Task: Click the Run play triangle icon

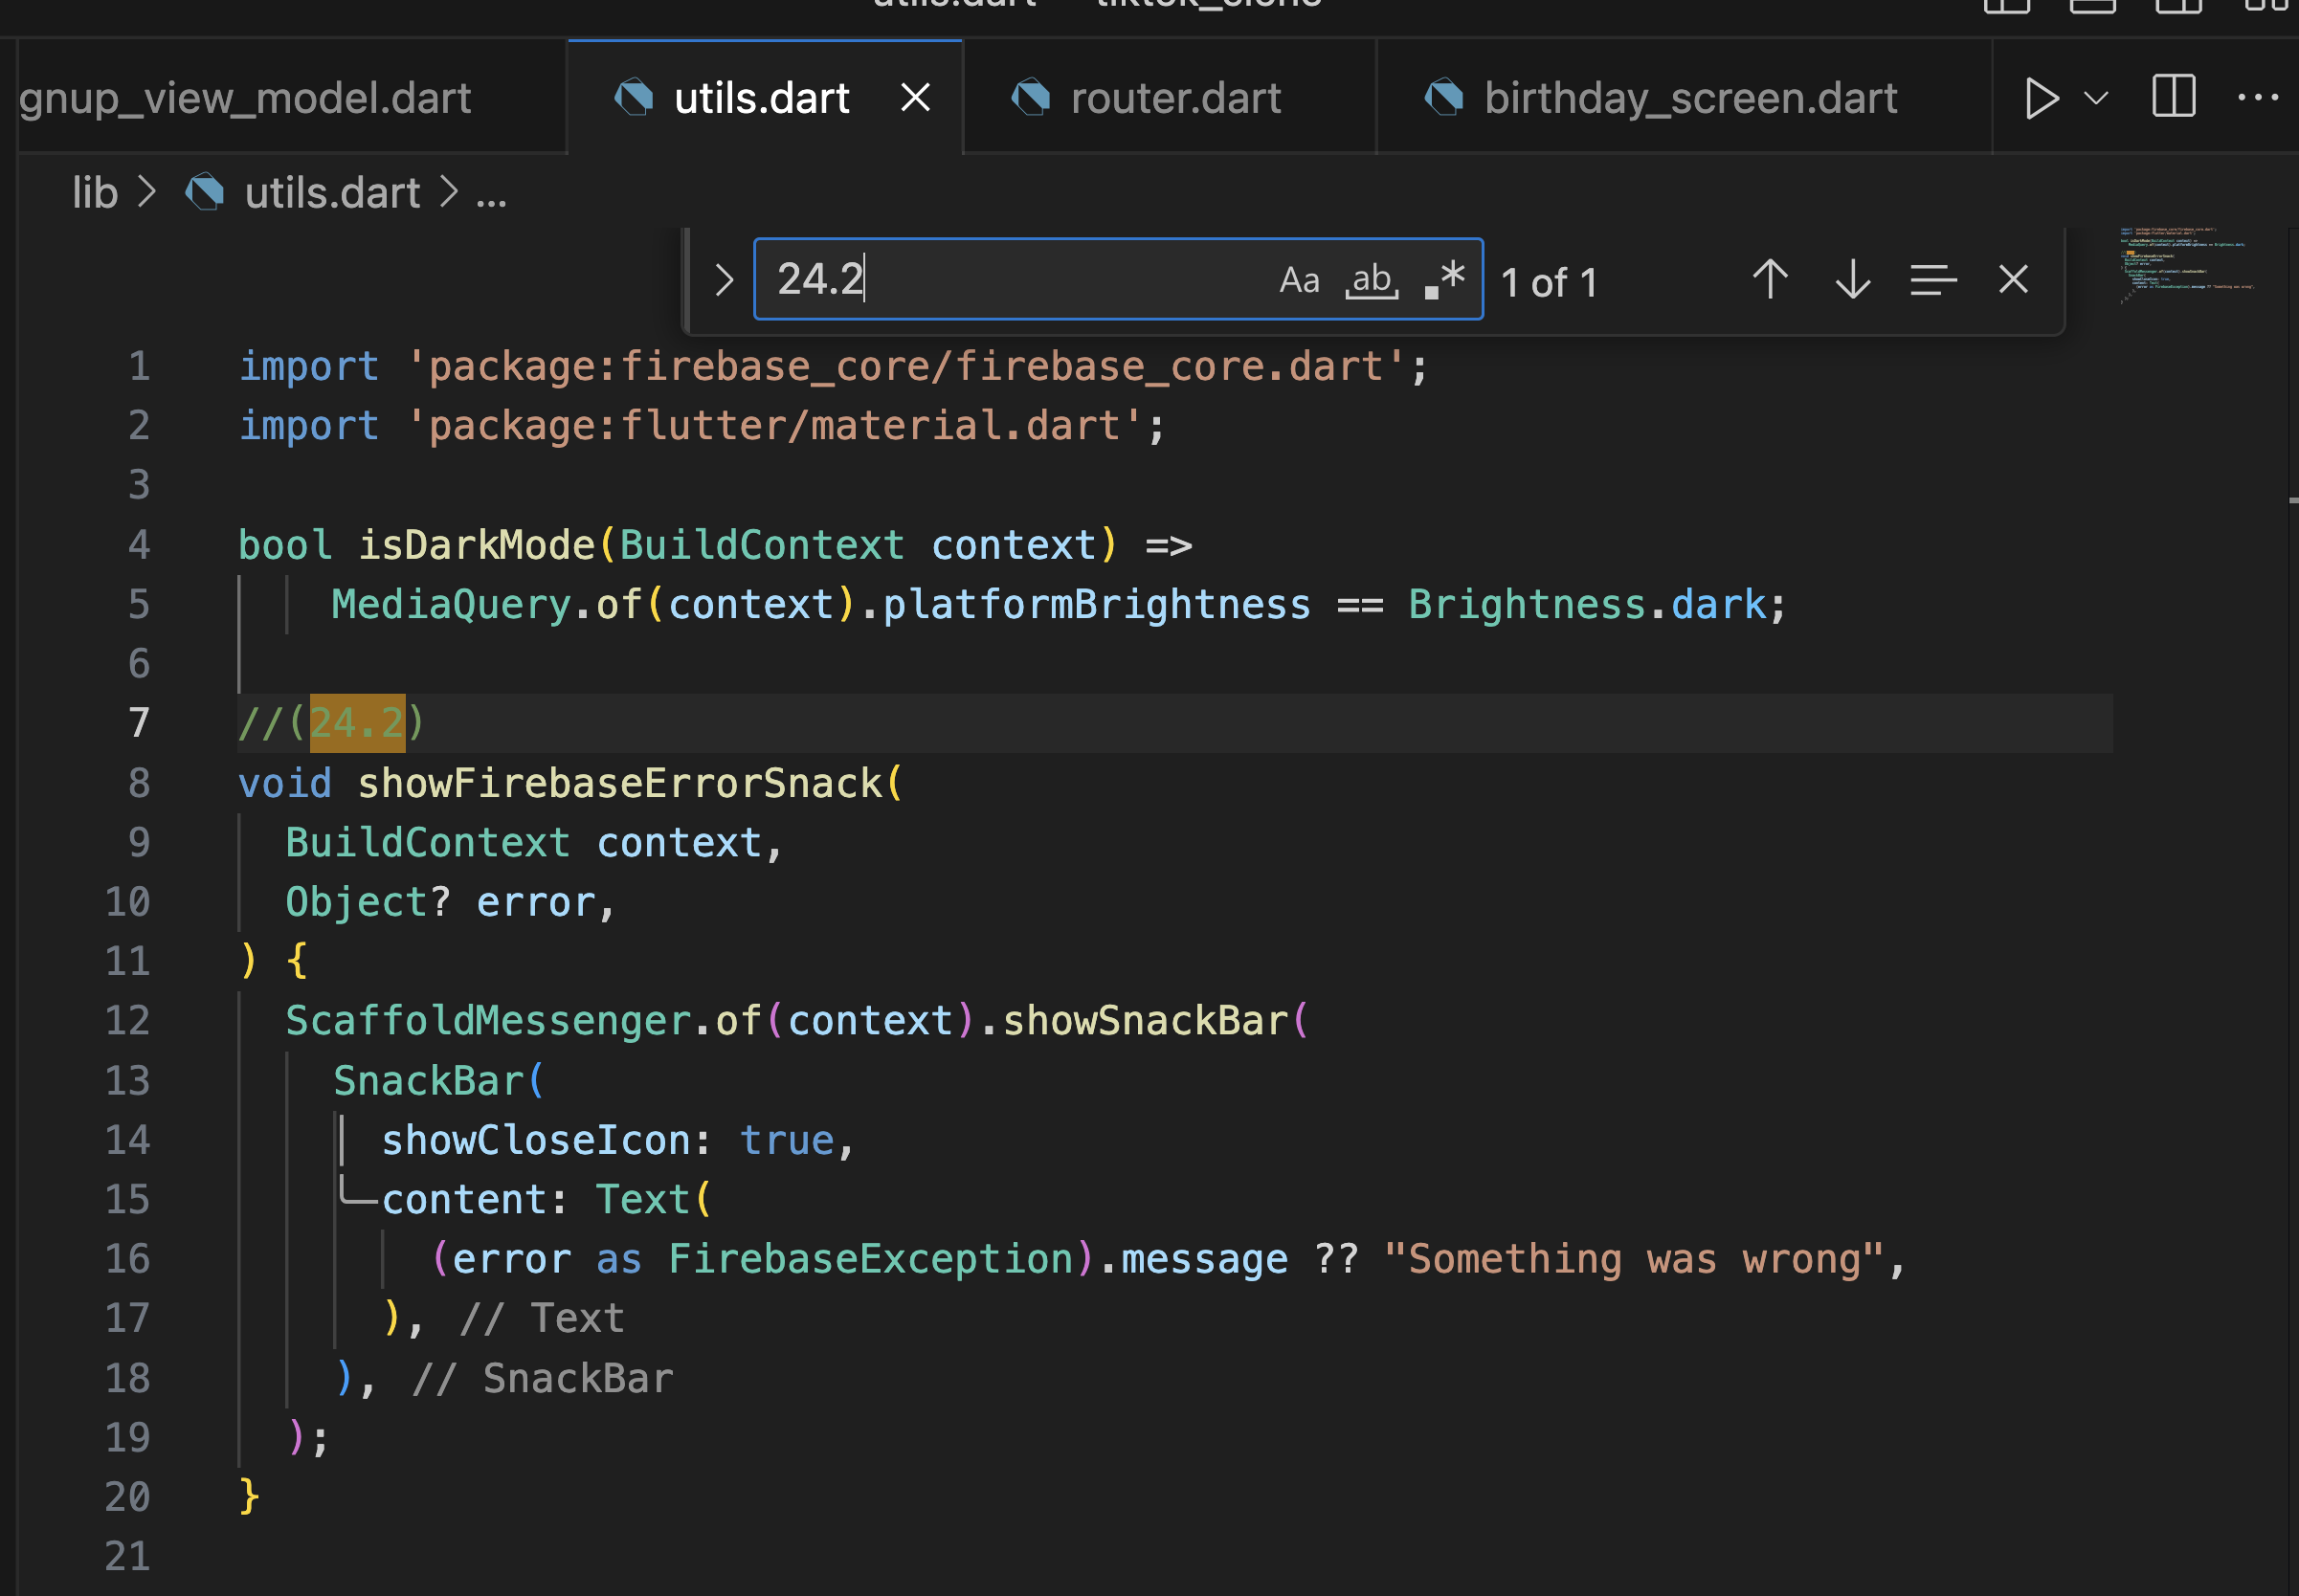Action: pyautogui.click(x=2040, y=98)
